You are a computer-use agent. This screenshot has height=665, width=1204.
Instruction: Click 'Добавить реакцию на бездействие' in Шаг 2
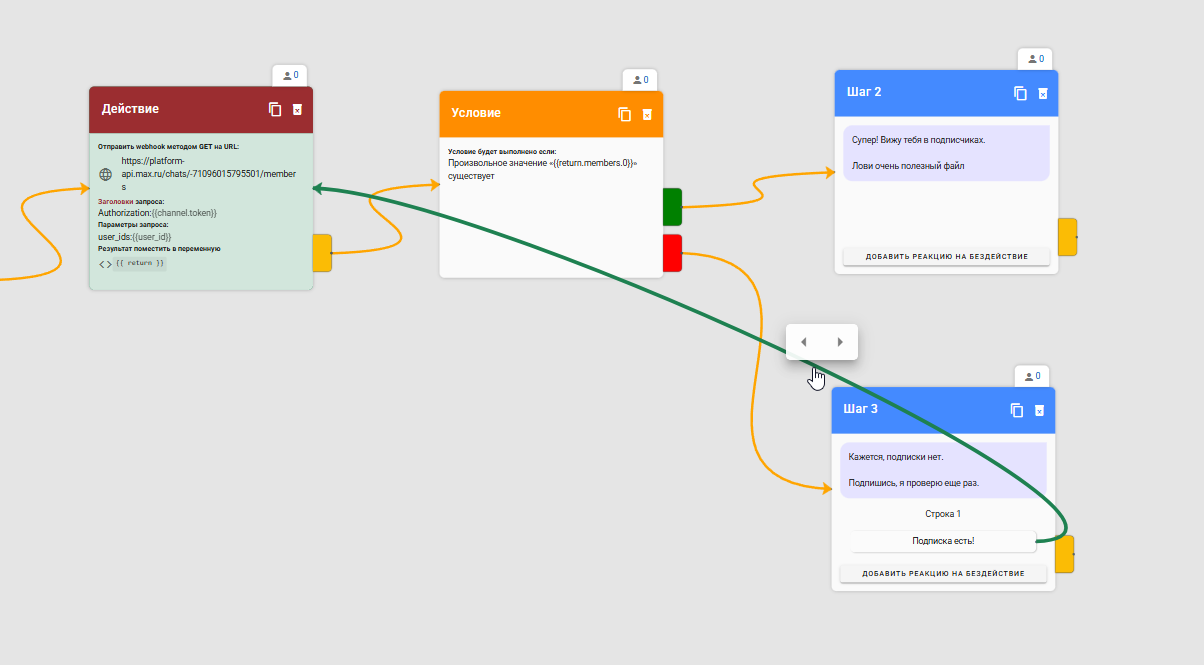point(946,257)
